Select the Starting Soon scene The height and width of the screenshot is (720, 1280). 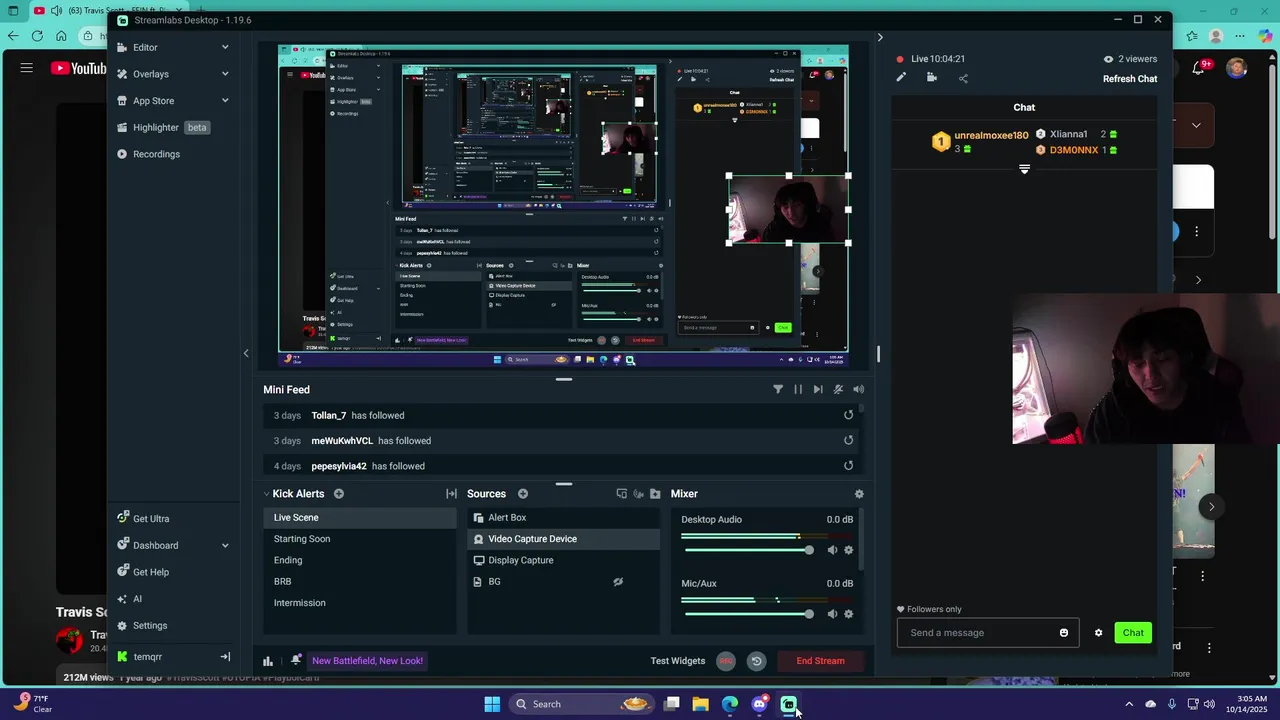[360, 539]
